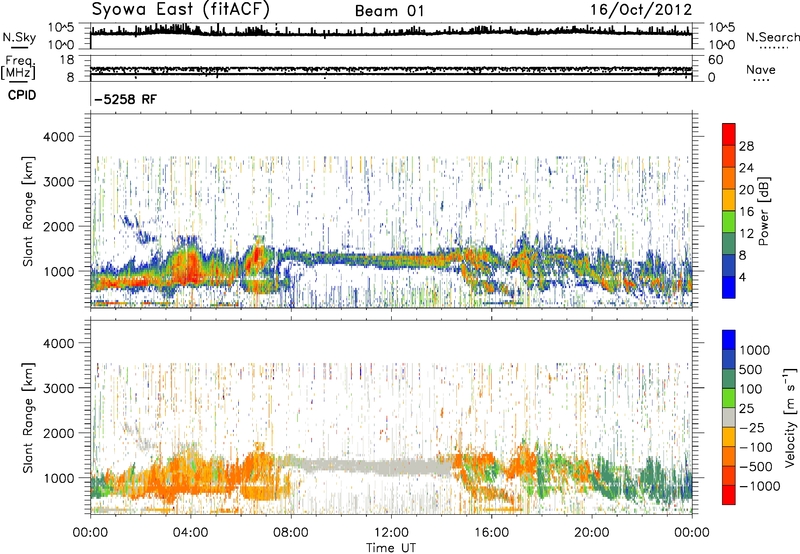Image resolution: width=800 pixels, height=554 pixels.
Task: Click '1000' tick on the power panel range axis
Action: coord(59,271)
